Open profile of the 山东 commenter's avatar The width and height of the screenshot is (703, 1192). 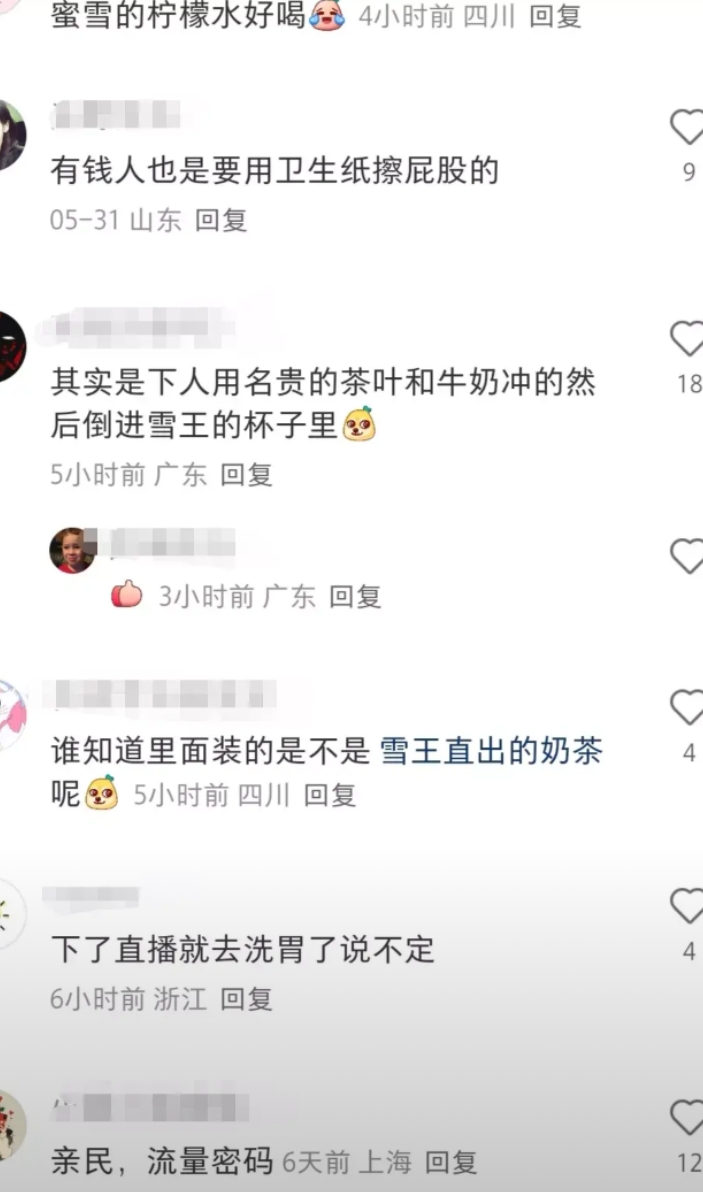click(x=11, y=135)
